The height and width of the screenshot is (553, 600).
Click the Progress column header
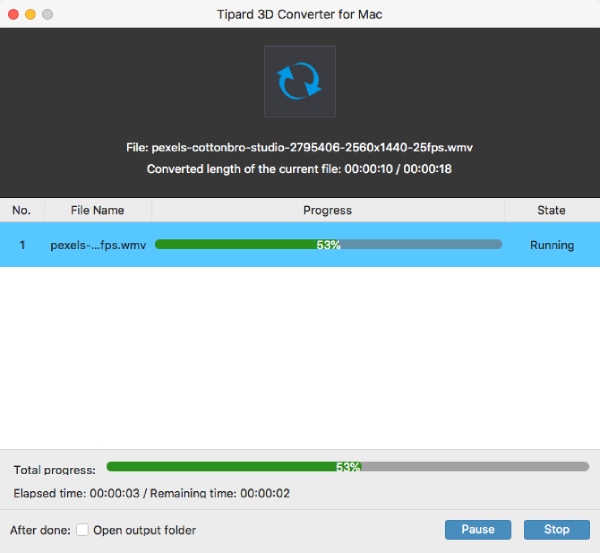327,210
